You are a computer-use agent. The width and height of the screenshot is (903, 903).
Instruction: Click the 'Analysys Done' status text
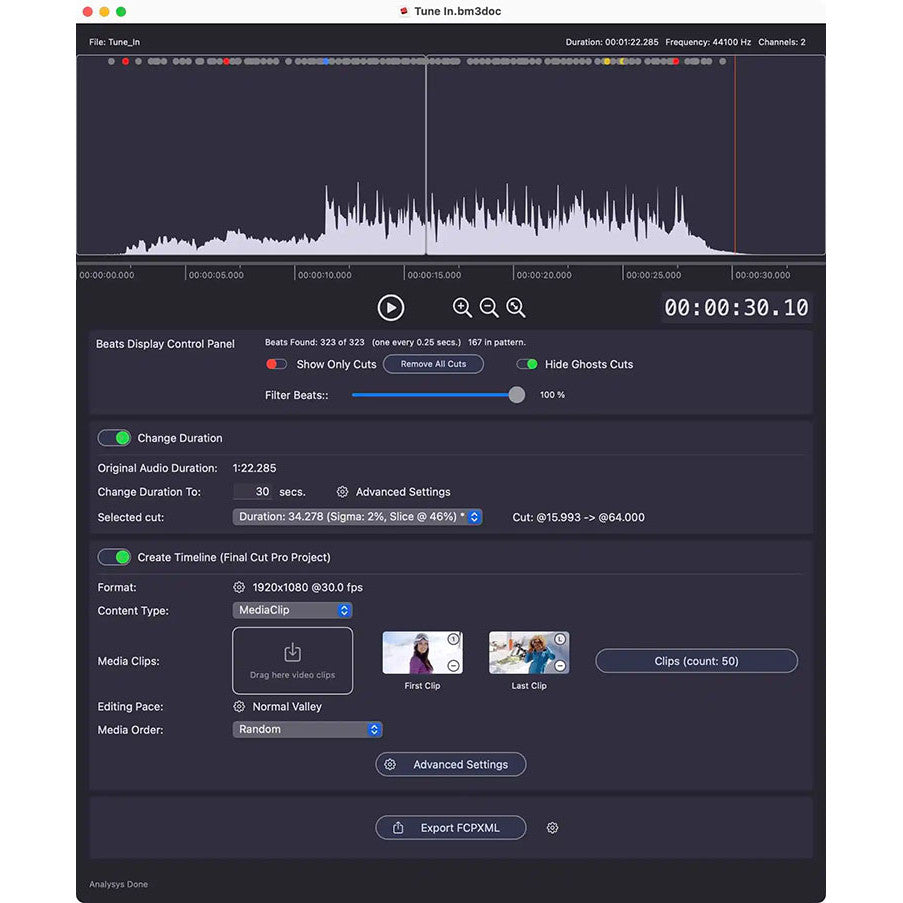(x=119, y=884)
